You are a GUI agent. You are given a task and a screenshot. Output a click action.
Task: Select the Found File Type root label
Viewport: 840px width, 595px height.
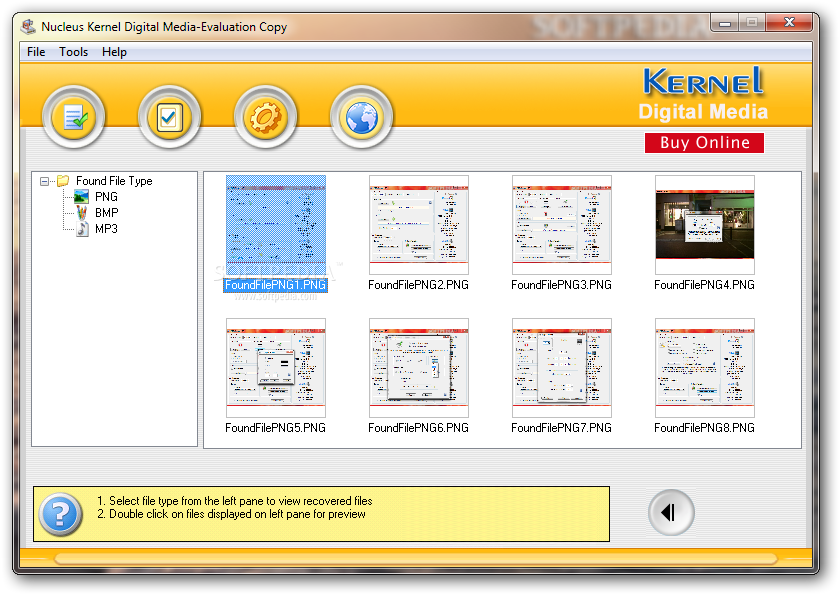click(114, 181)
